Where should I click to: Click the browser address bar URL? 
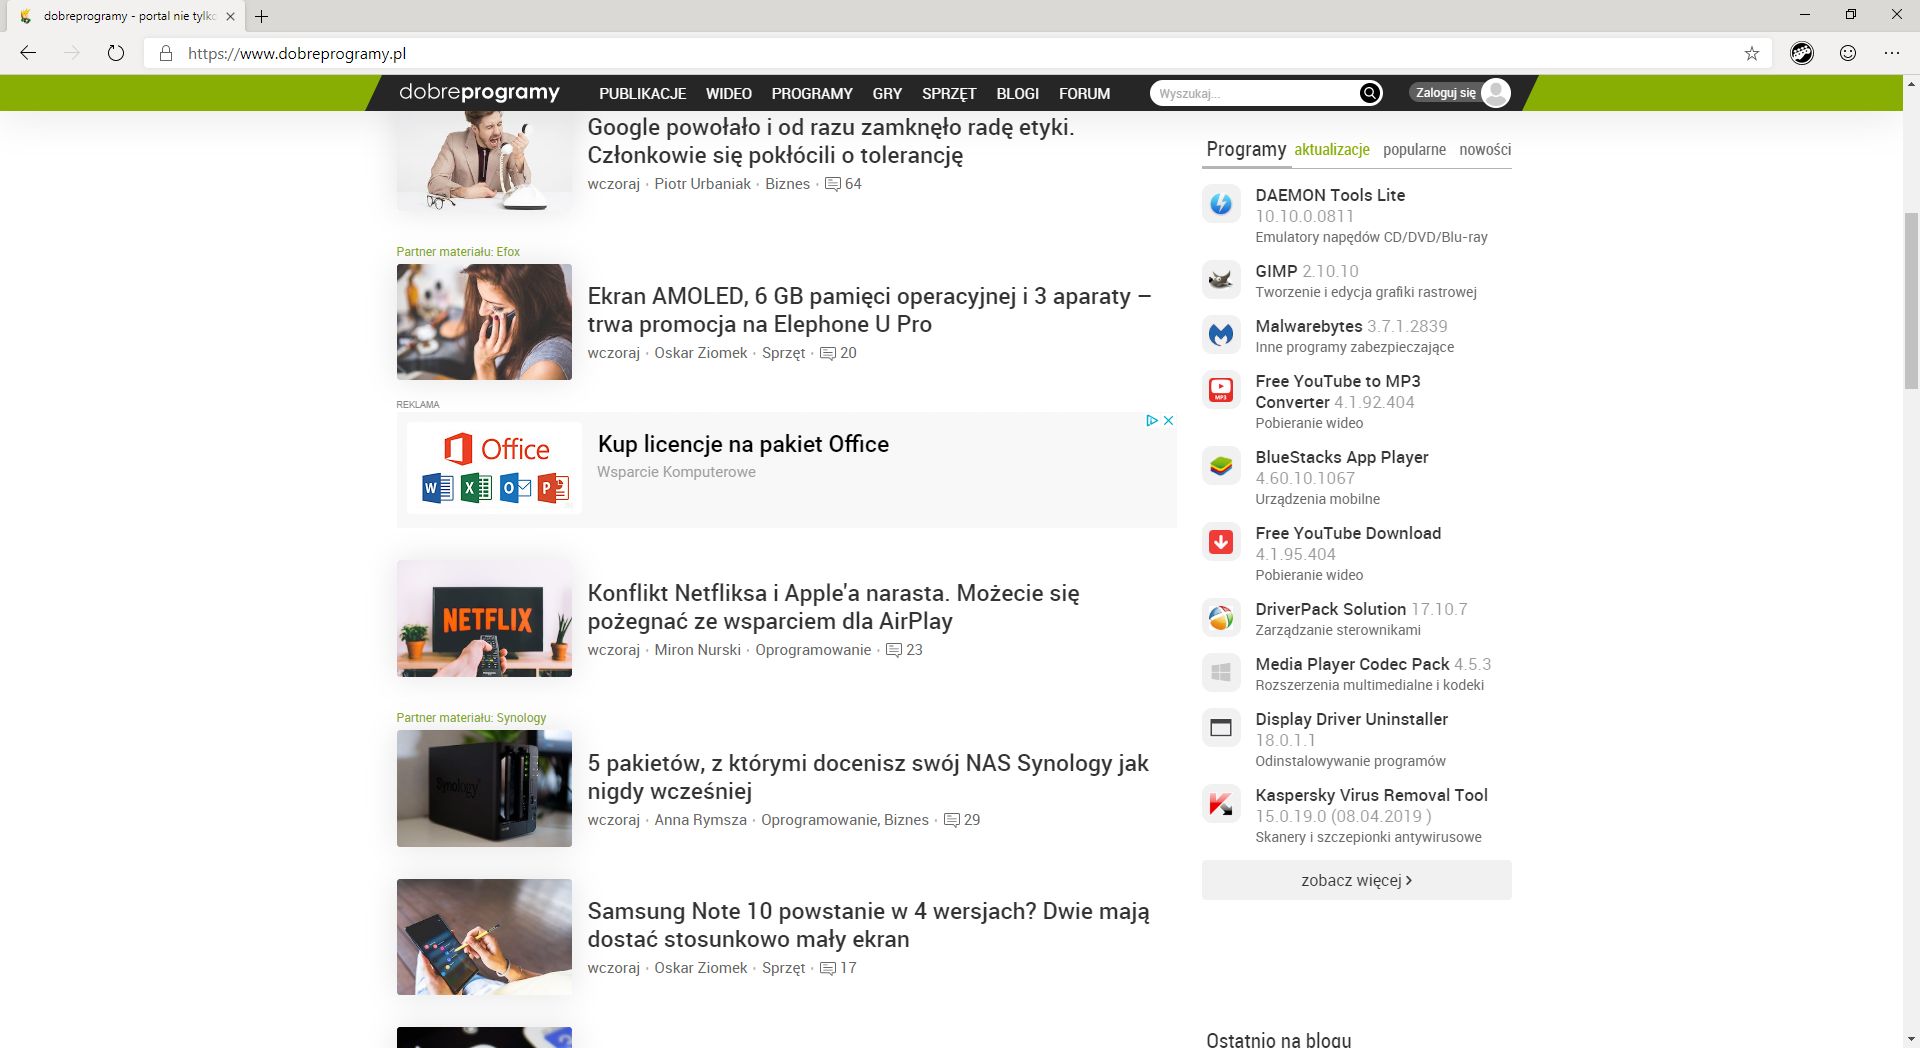297,54
